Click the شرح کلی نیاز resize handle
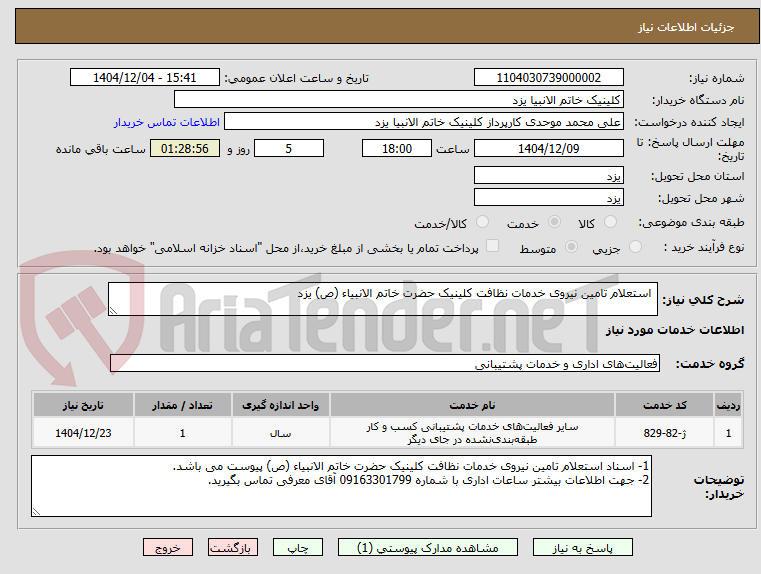The width and height of the screenshot is (761, 574). (113, 311)
